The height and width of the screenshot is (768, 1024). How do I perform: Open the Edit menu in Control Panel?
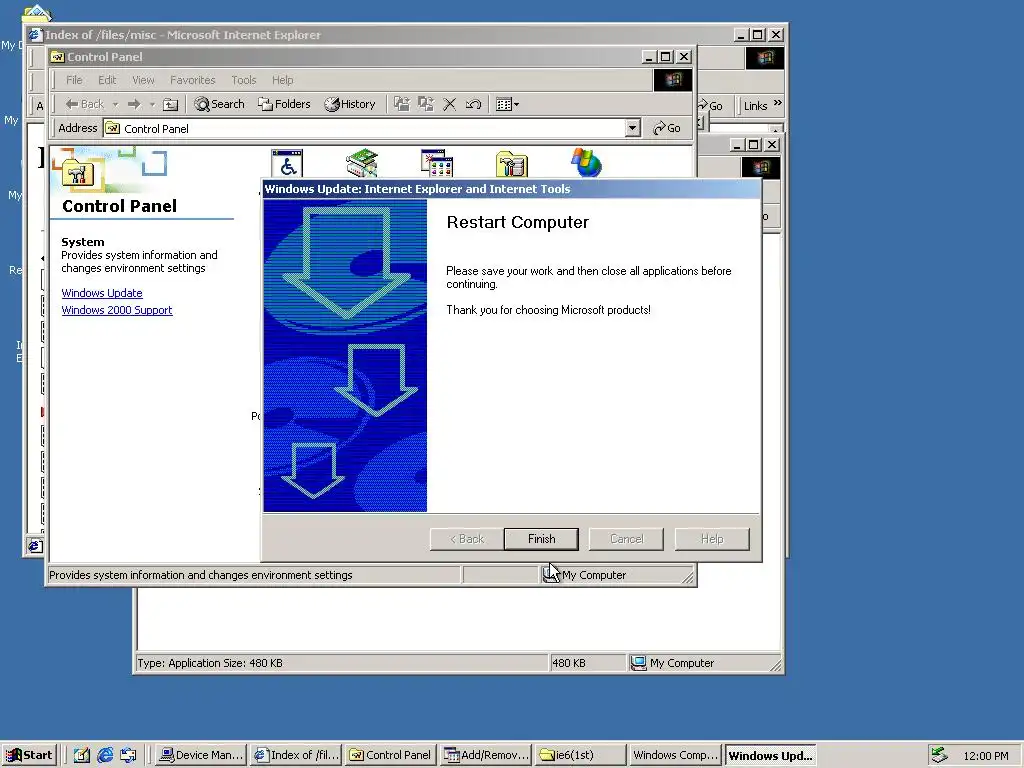coord(107,80)
